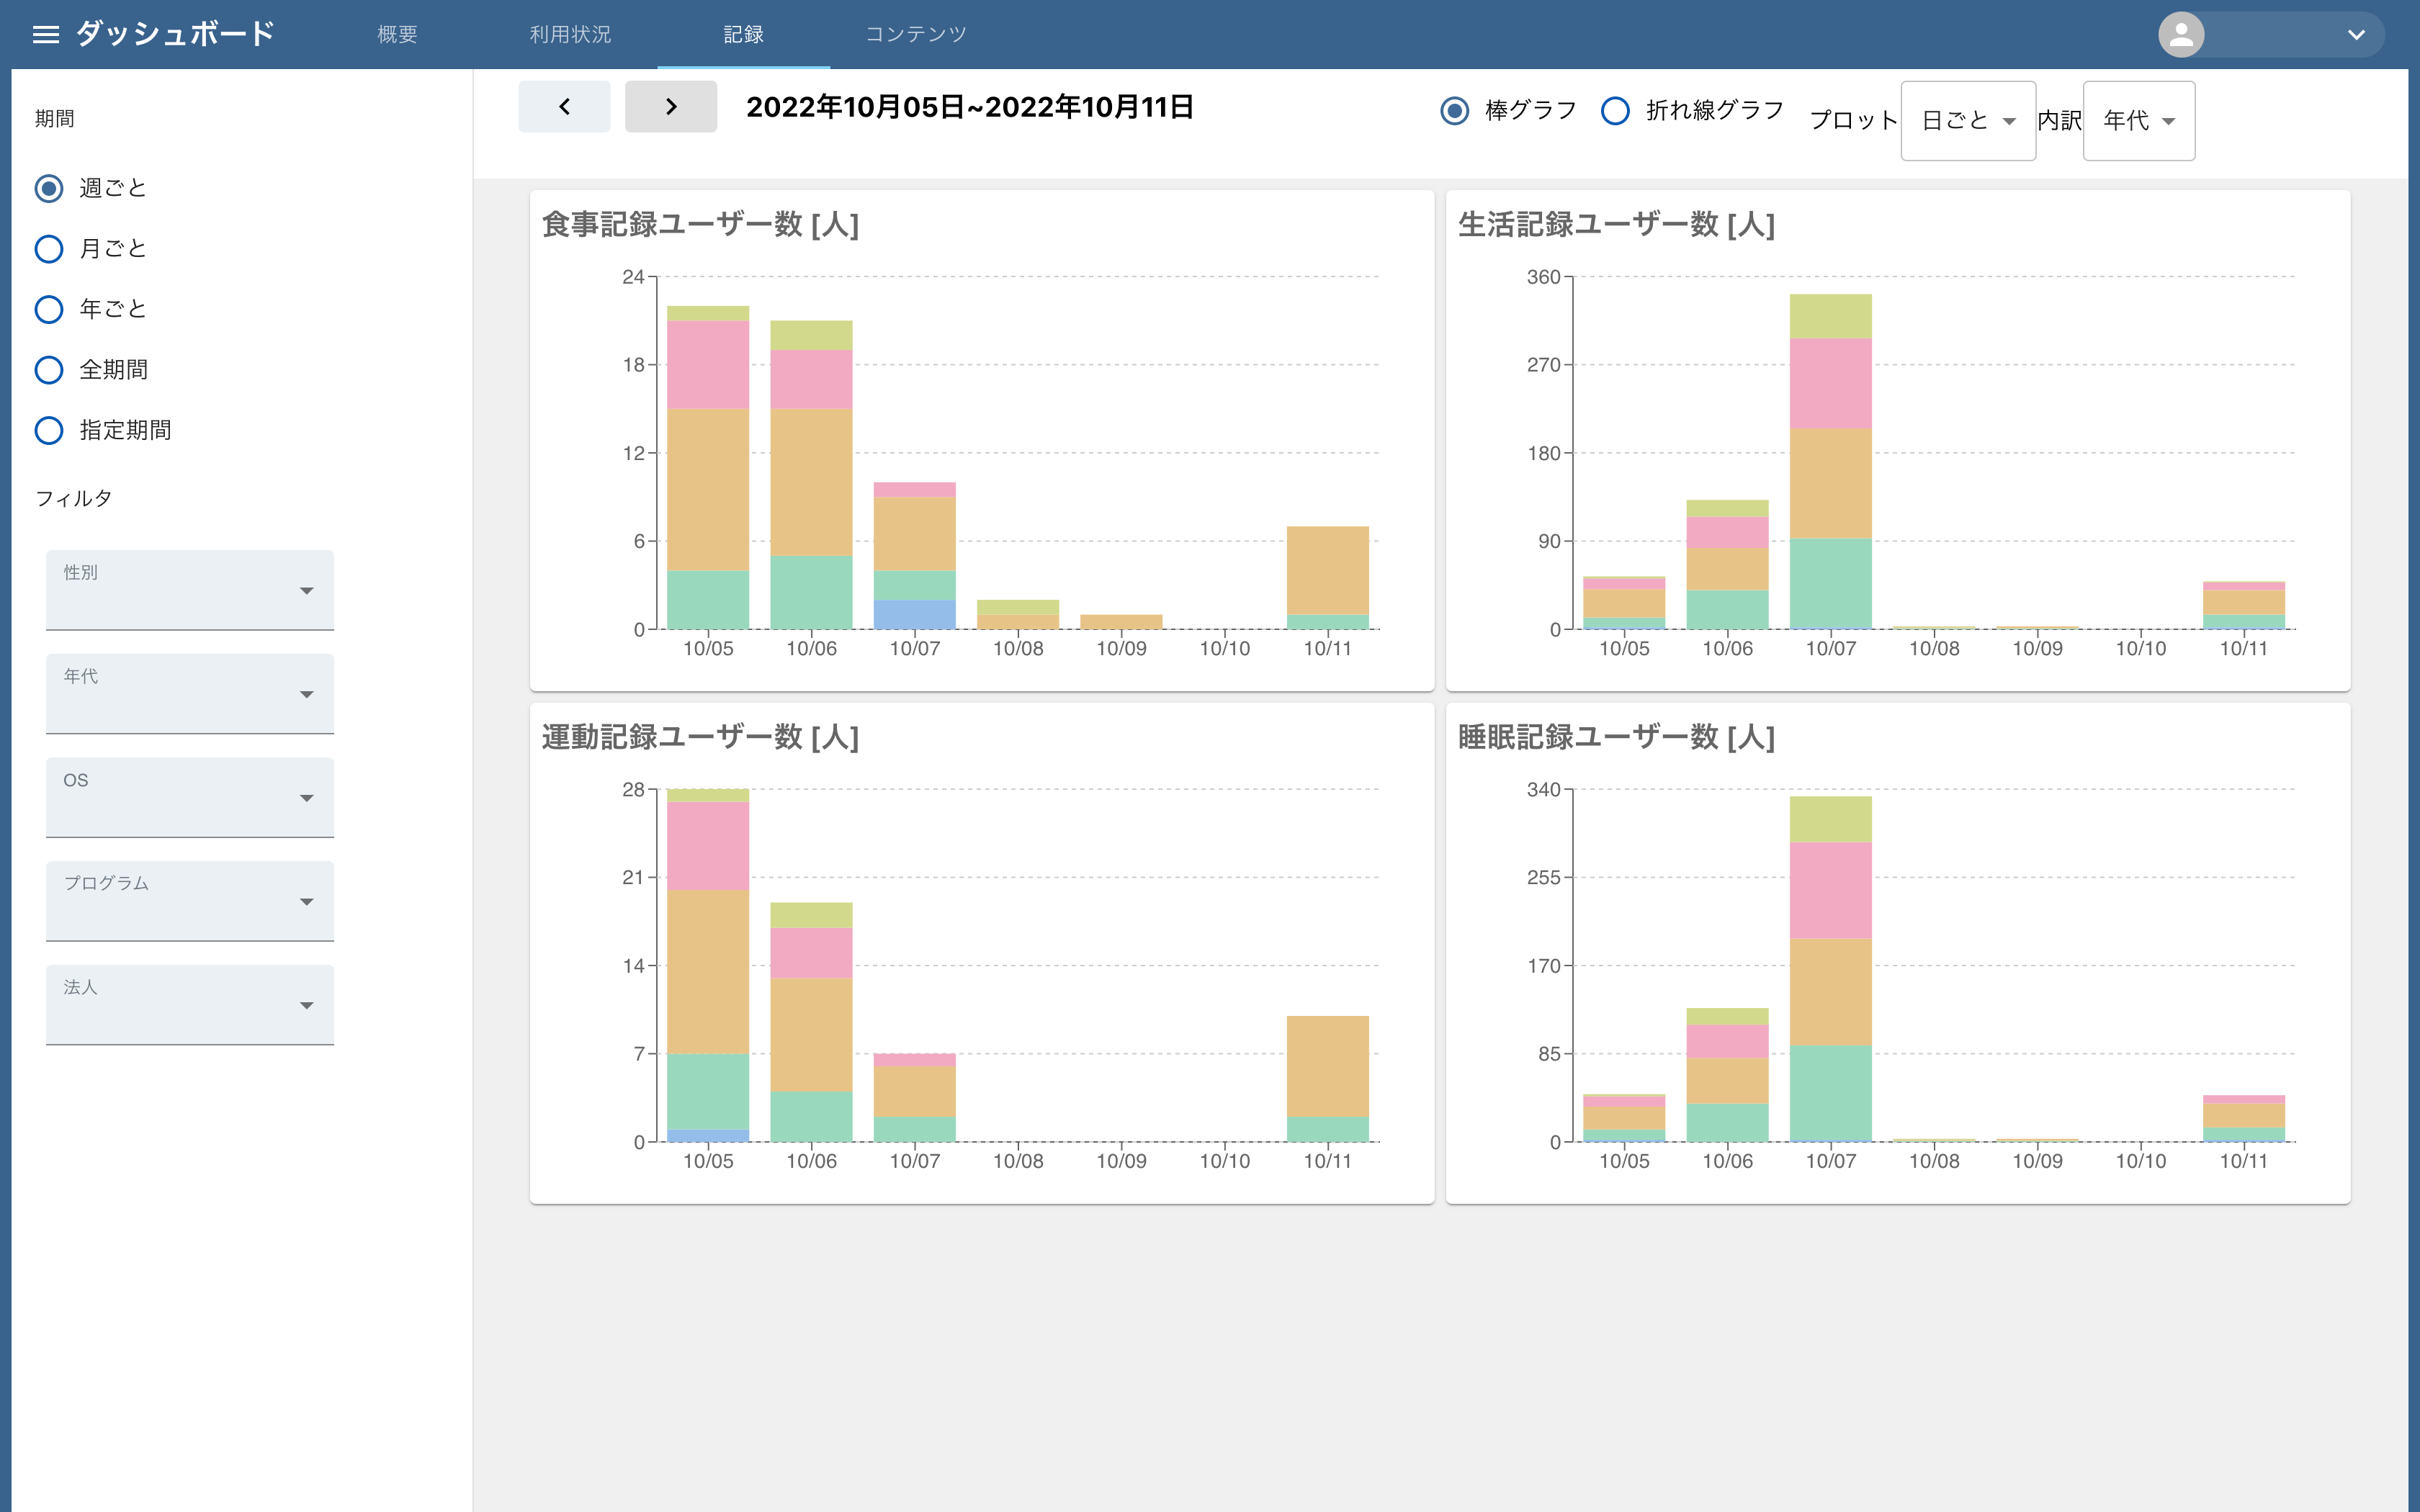
Task: Click the 性別 filter dropdown arrow
Action: [306, 591]
